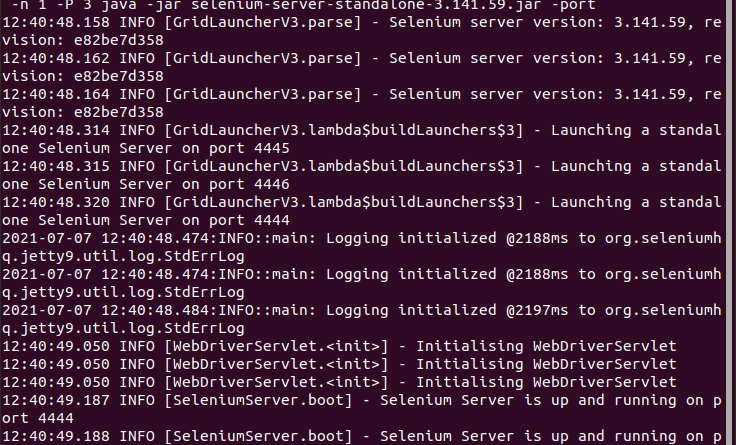Click the timestamp 12:40:48.320
Screen dimensions: 736x445
click(x=56, y=202)
